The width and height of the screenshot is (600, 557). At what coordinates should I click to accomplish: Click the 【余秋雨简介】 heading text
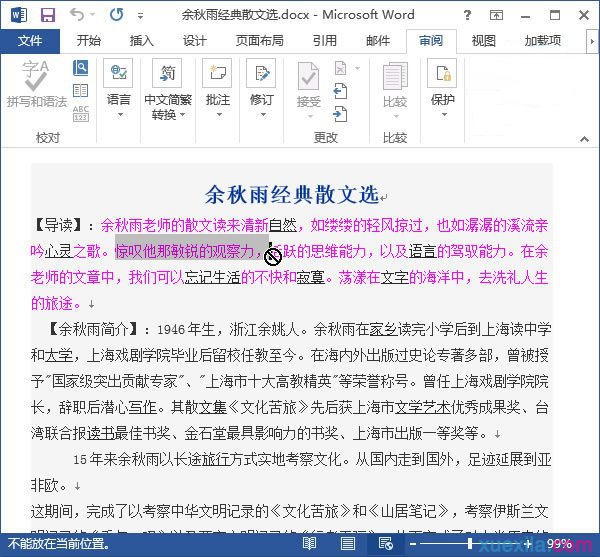[x=94, y=329]
